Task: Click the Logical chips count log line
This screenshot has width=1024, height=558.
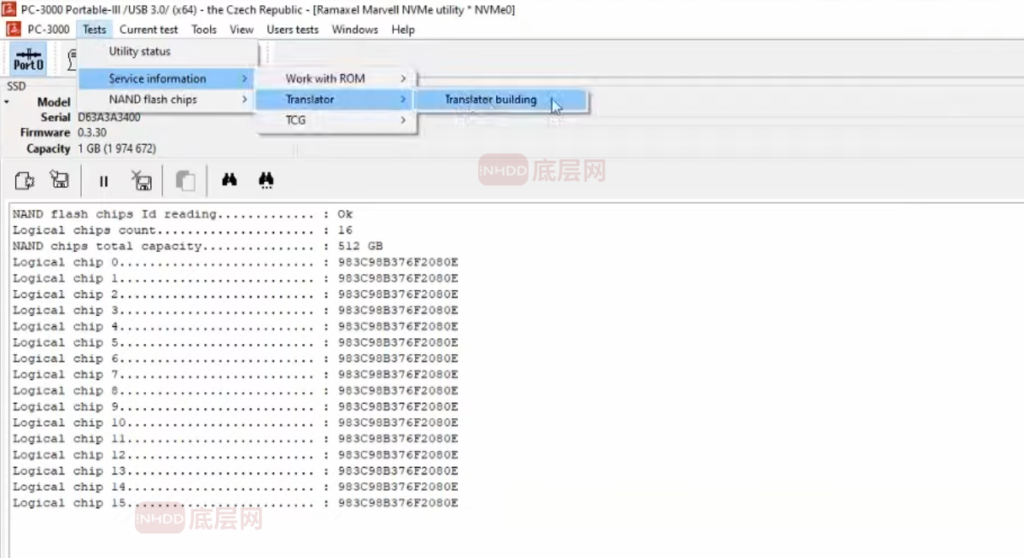Action: pos(182,231)
